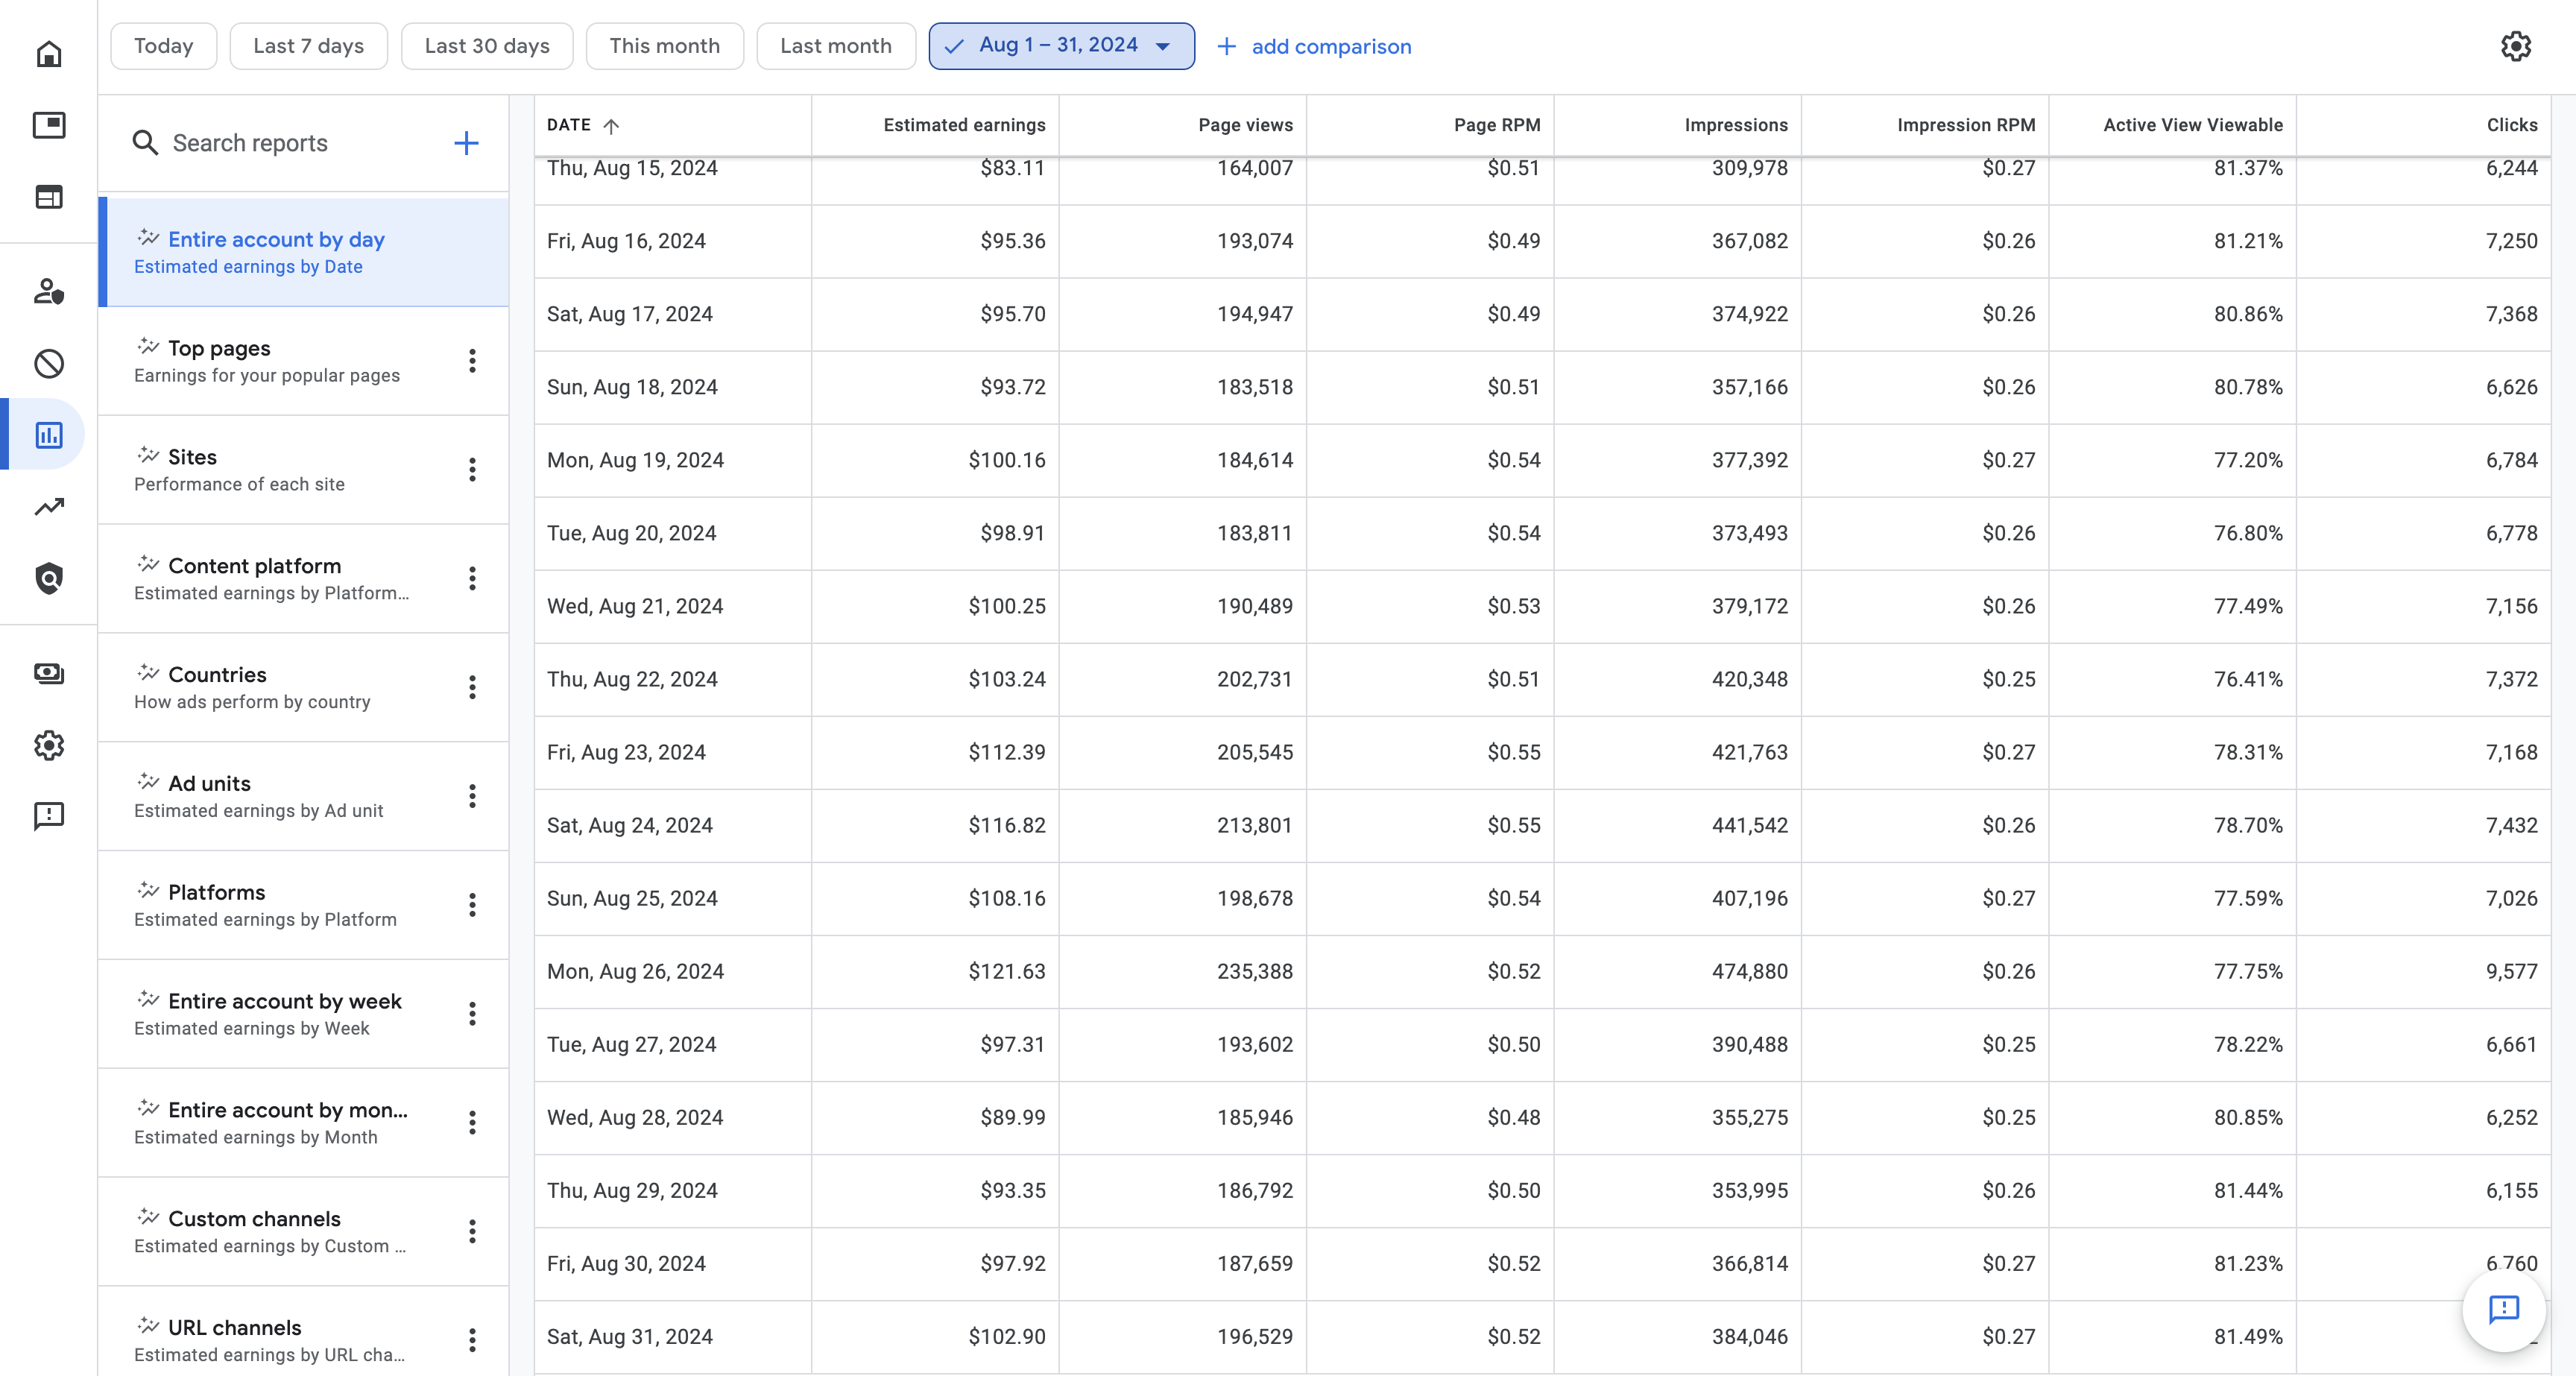Open the Policy center shield icon
The image size is (2576, 1376).
click(48, 578)
